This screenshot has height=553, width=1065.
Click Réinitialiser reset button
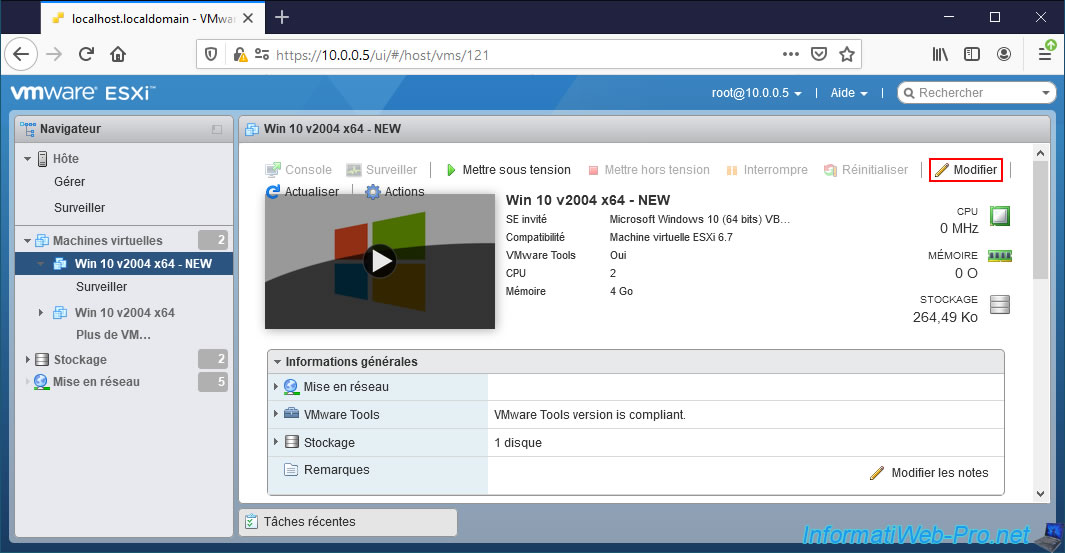point(866,170)
